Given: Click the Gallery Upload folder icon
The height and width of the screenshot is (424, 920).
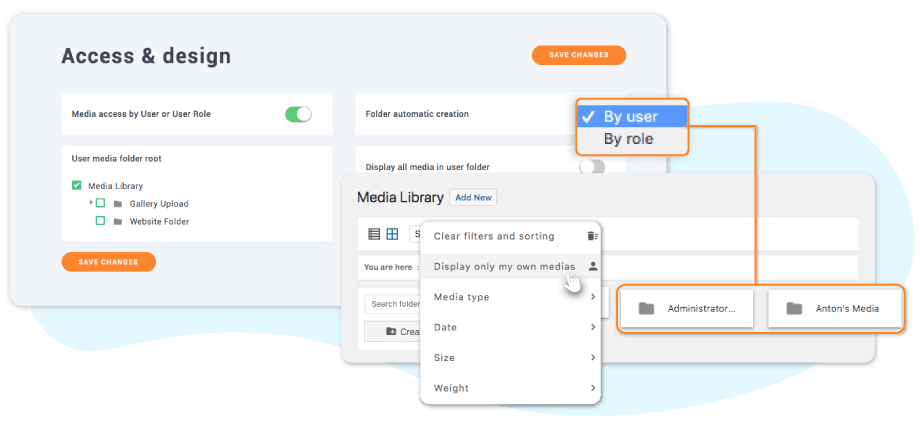Looking at the screenshot, I should coord(118,204).
